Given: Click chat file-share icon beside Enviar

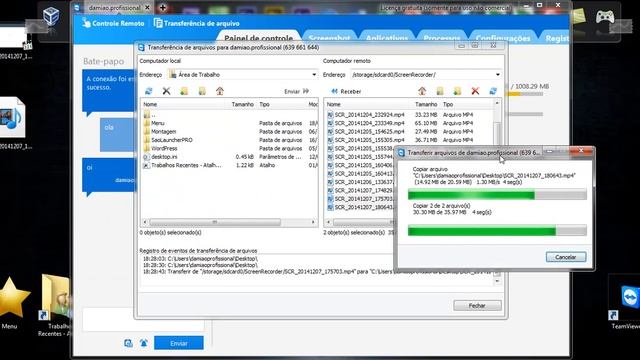Looking at the screenshot, I should click(x=128, y=343).
